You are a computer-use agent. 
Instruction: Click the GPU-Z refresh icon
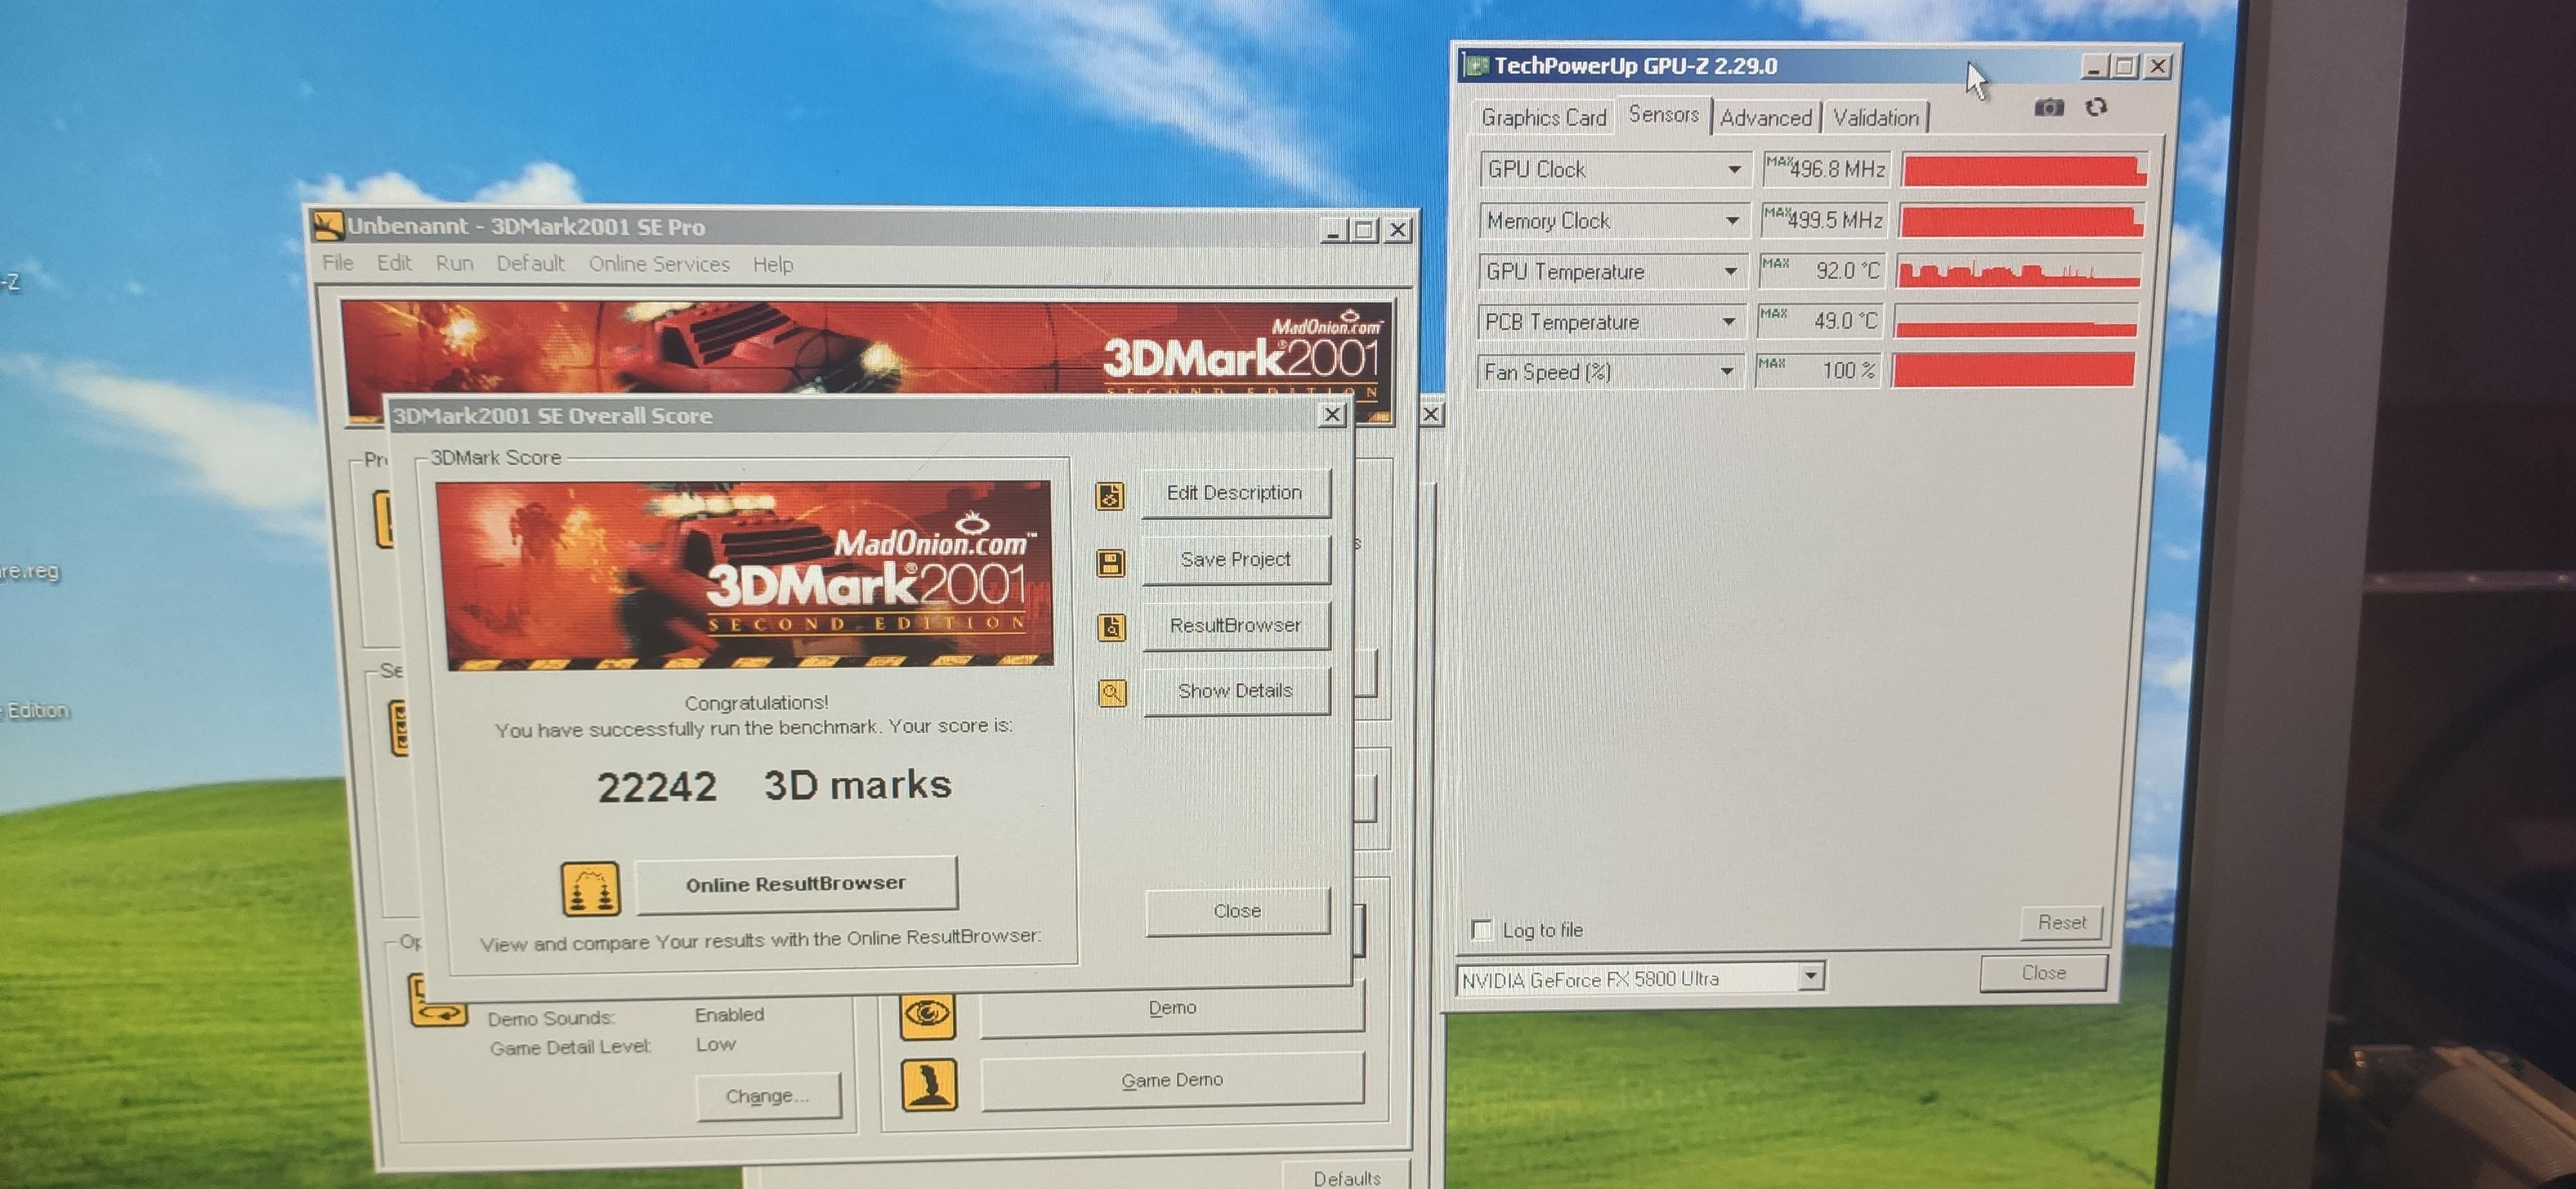[x=2097, y=107]
